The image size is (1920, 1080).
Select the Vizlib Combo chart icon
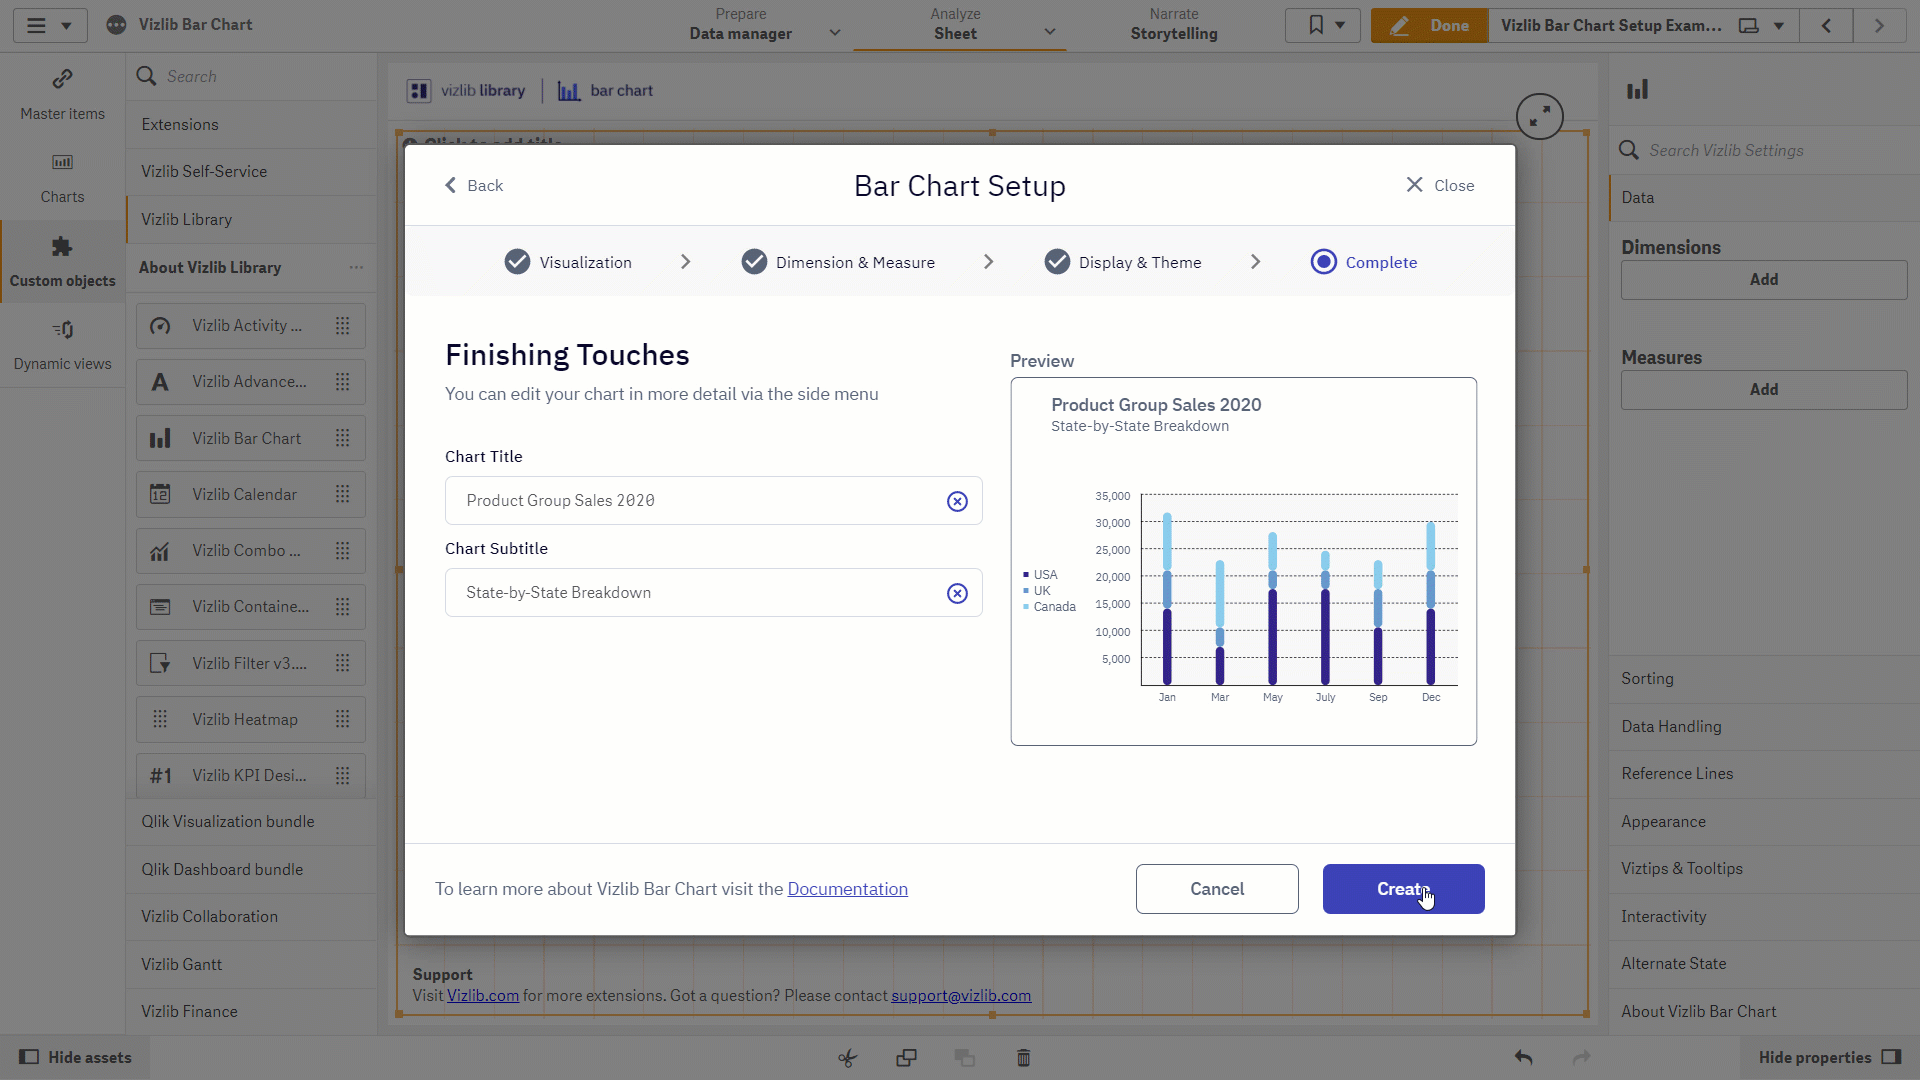[160, 551]
